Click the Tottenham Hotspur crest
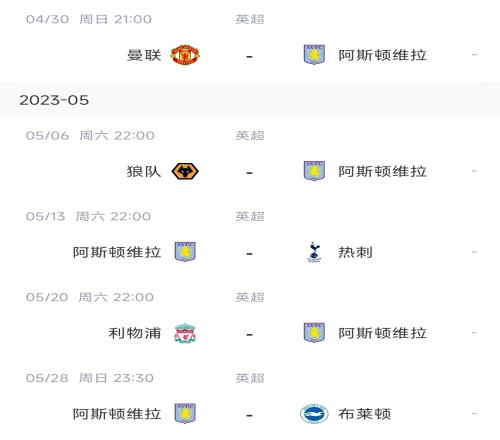This screenshot has height=440, width=500. click(314, 252)
